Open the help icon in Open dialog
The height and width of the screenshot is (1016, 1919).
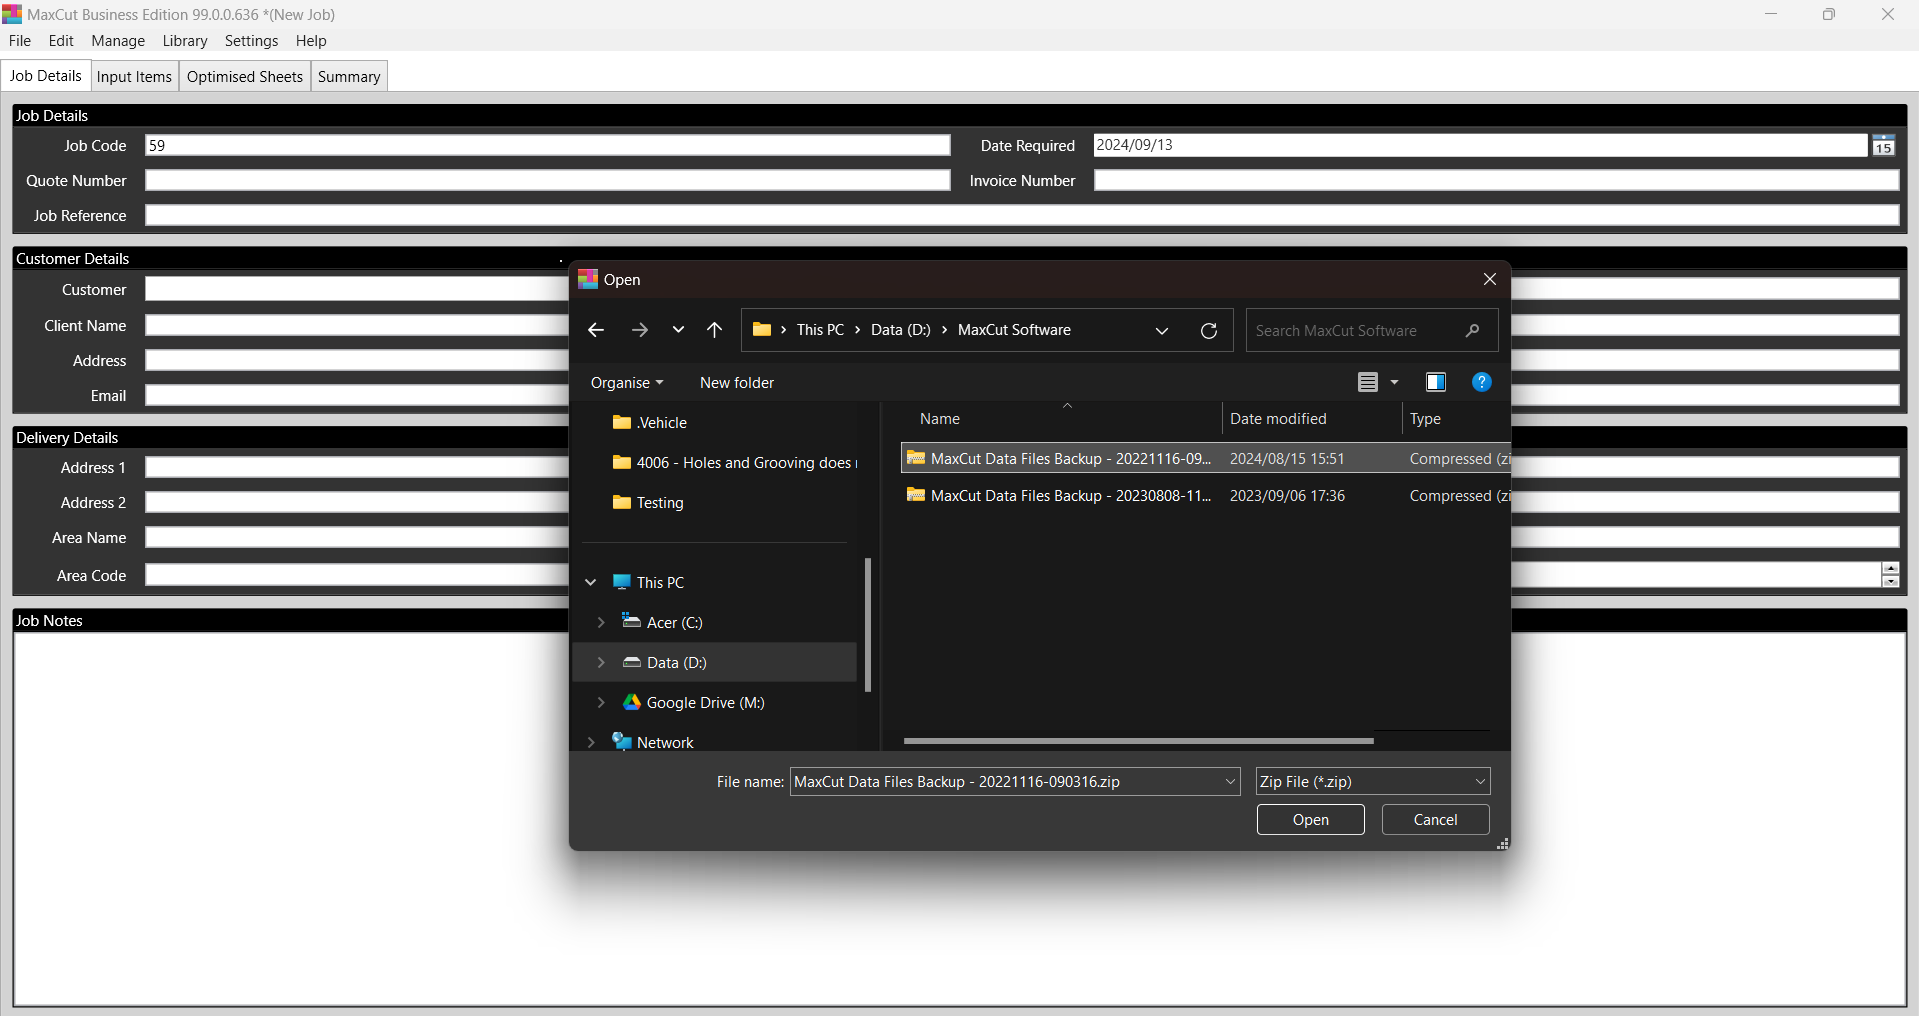coord(1481,382)
